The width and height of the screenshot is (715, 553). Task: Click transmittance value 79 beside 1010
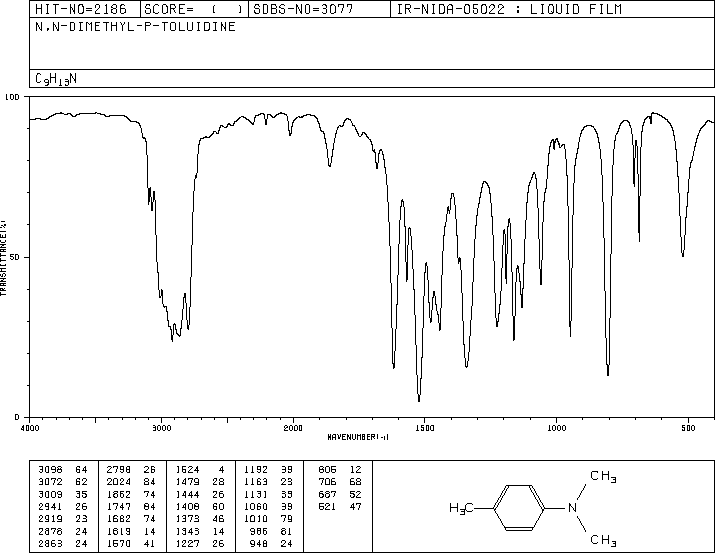[286, 519]
